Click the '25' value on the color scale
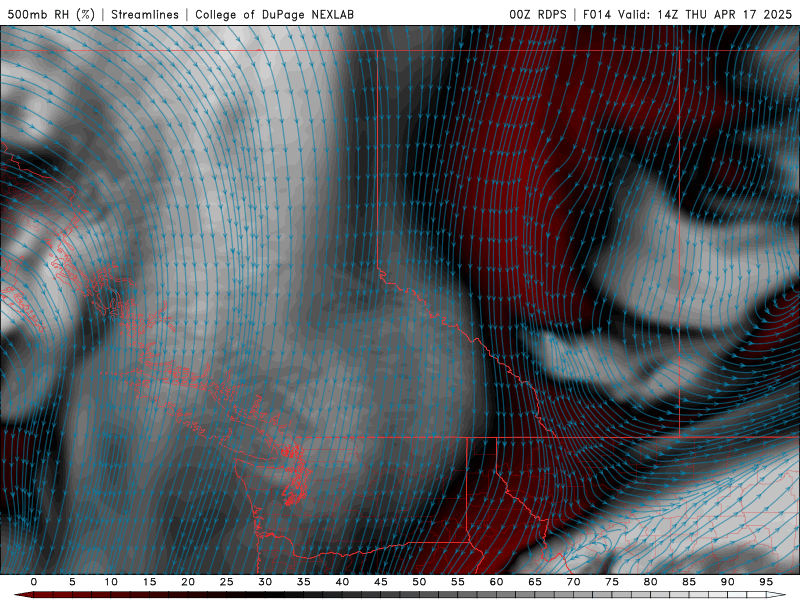This screenshot has height=600, width=800. [x=227, y=582]
